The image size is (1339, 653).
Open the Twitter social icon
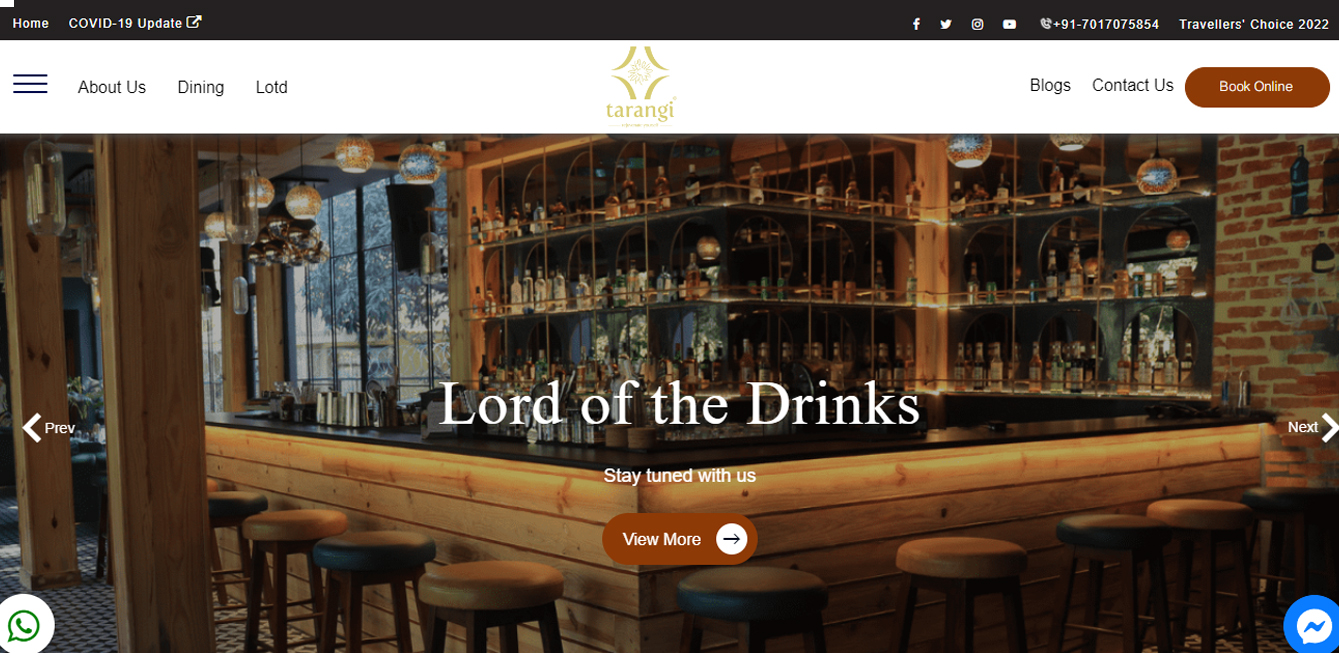[946, 24]
